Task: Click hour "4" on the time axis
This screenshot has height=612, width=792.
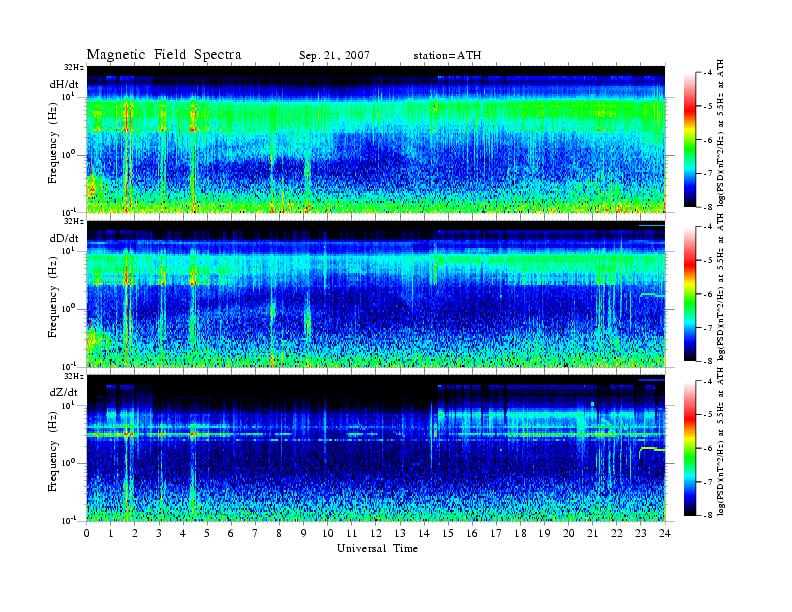Action: pyautogui.click(x=183, y=533)
